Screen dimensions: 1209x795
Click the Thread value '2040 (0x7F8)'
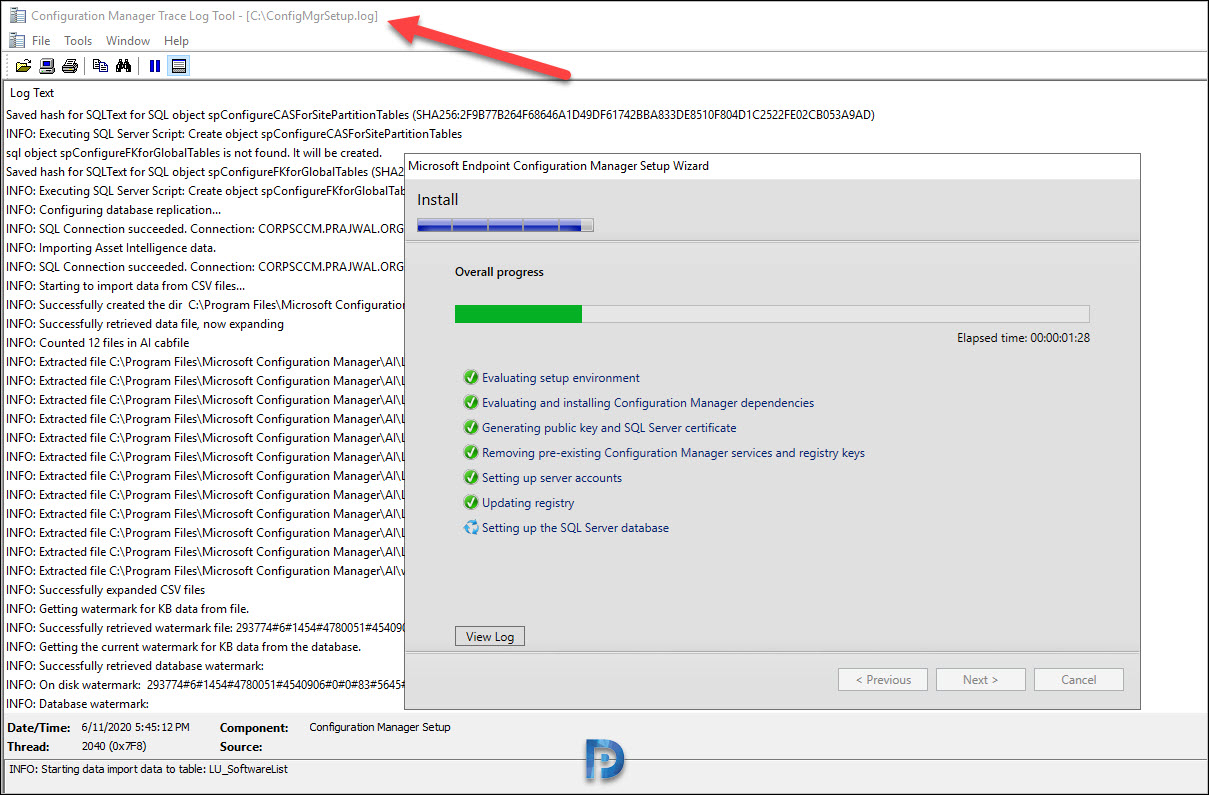113,747
